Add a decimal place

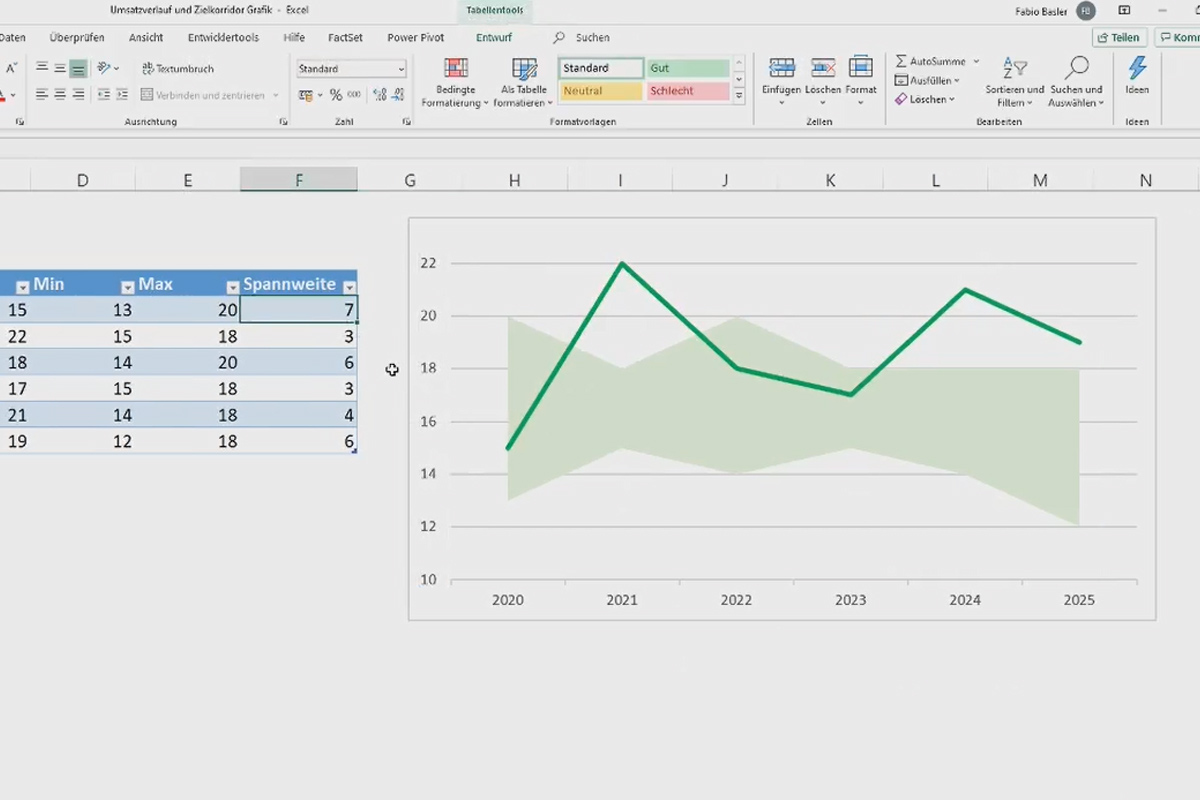coord(380,95)
